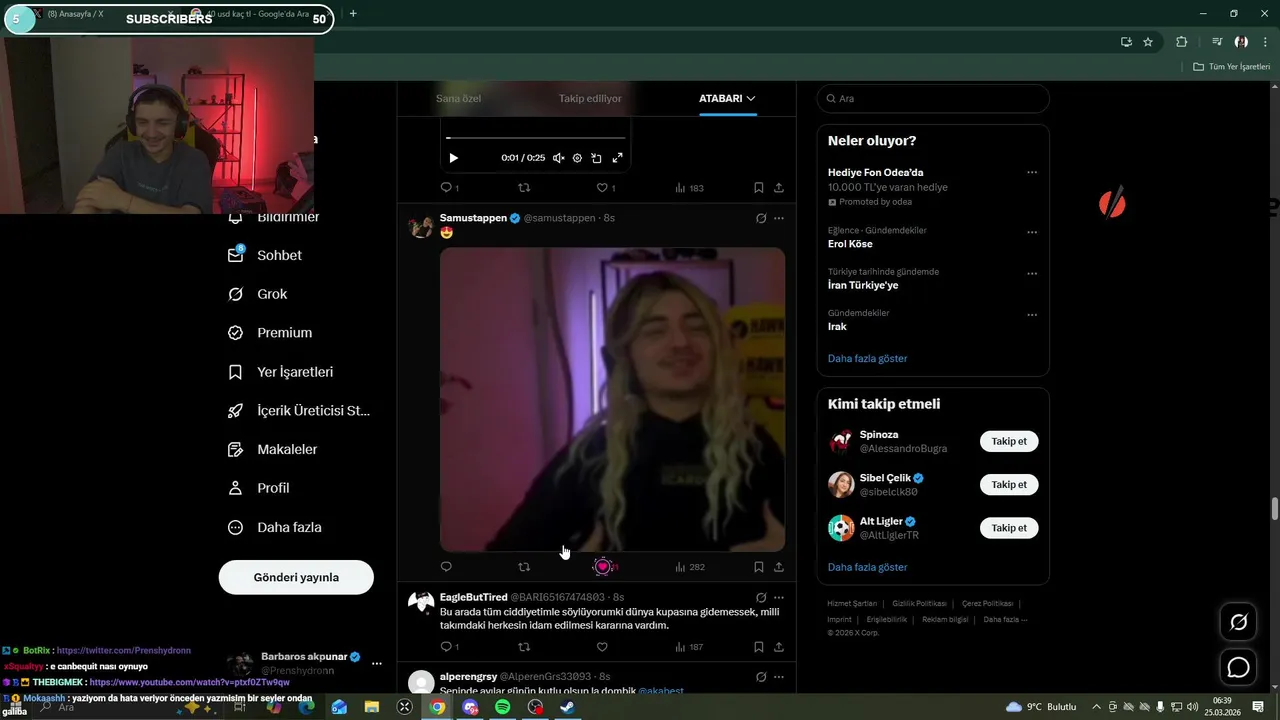Open more options on Samustappen's post
Screen dimensions: 1280x720
pos(779,218)
